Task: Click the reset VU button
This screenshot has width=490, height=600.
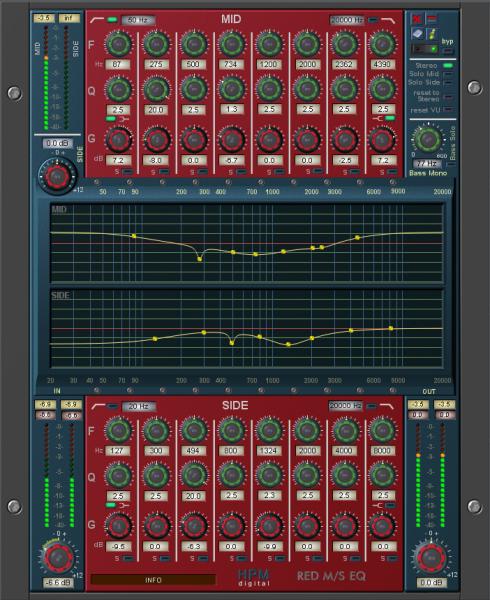Action: click(x=448, y=110)
